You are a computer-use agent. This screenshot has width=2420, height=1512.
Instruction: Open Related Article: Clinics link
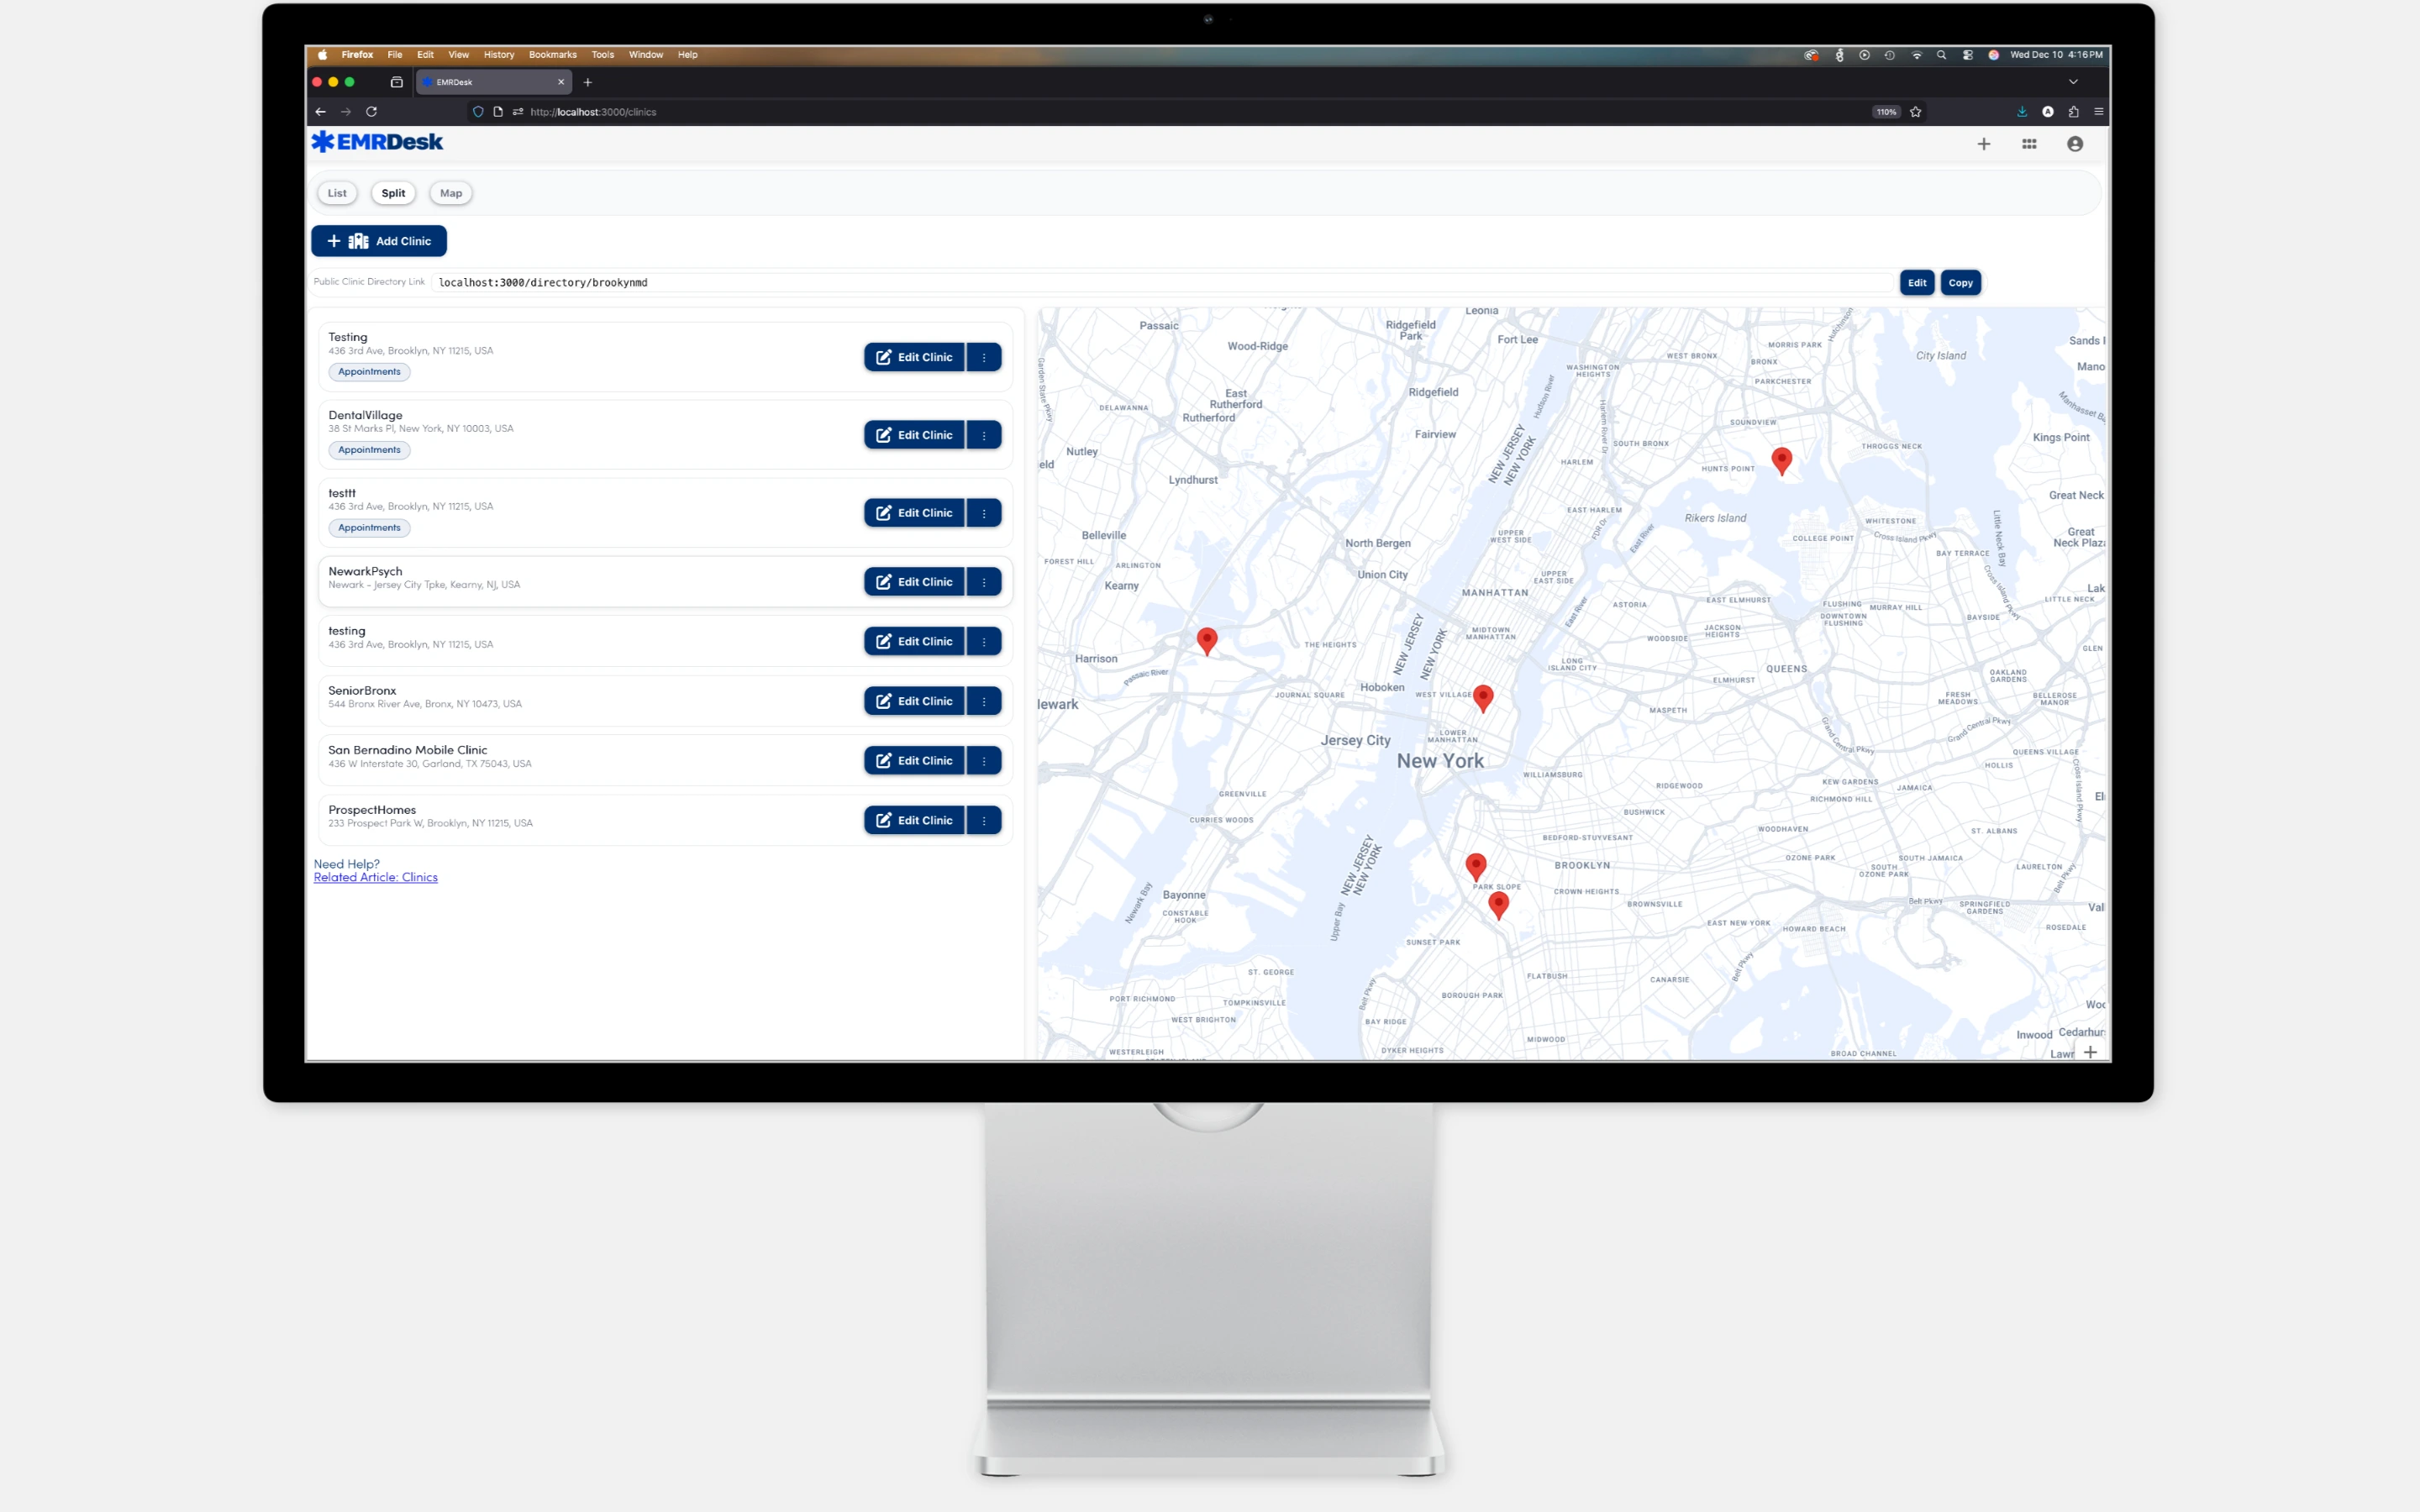click(x=376, y=877)
